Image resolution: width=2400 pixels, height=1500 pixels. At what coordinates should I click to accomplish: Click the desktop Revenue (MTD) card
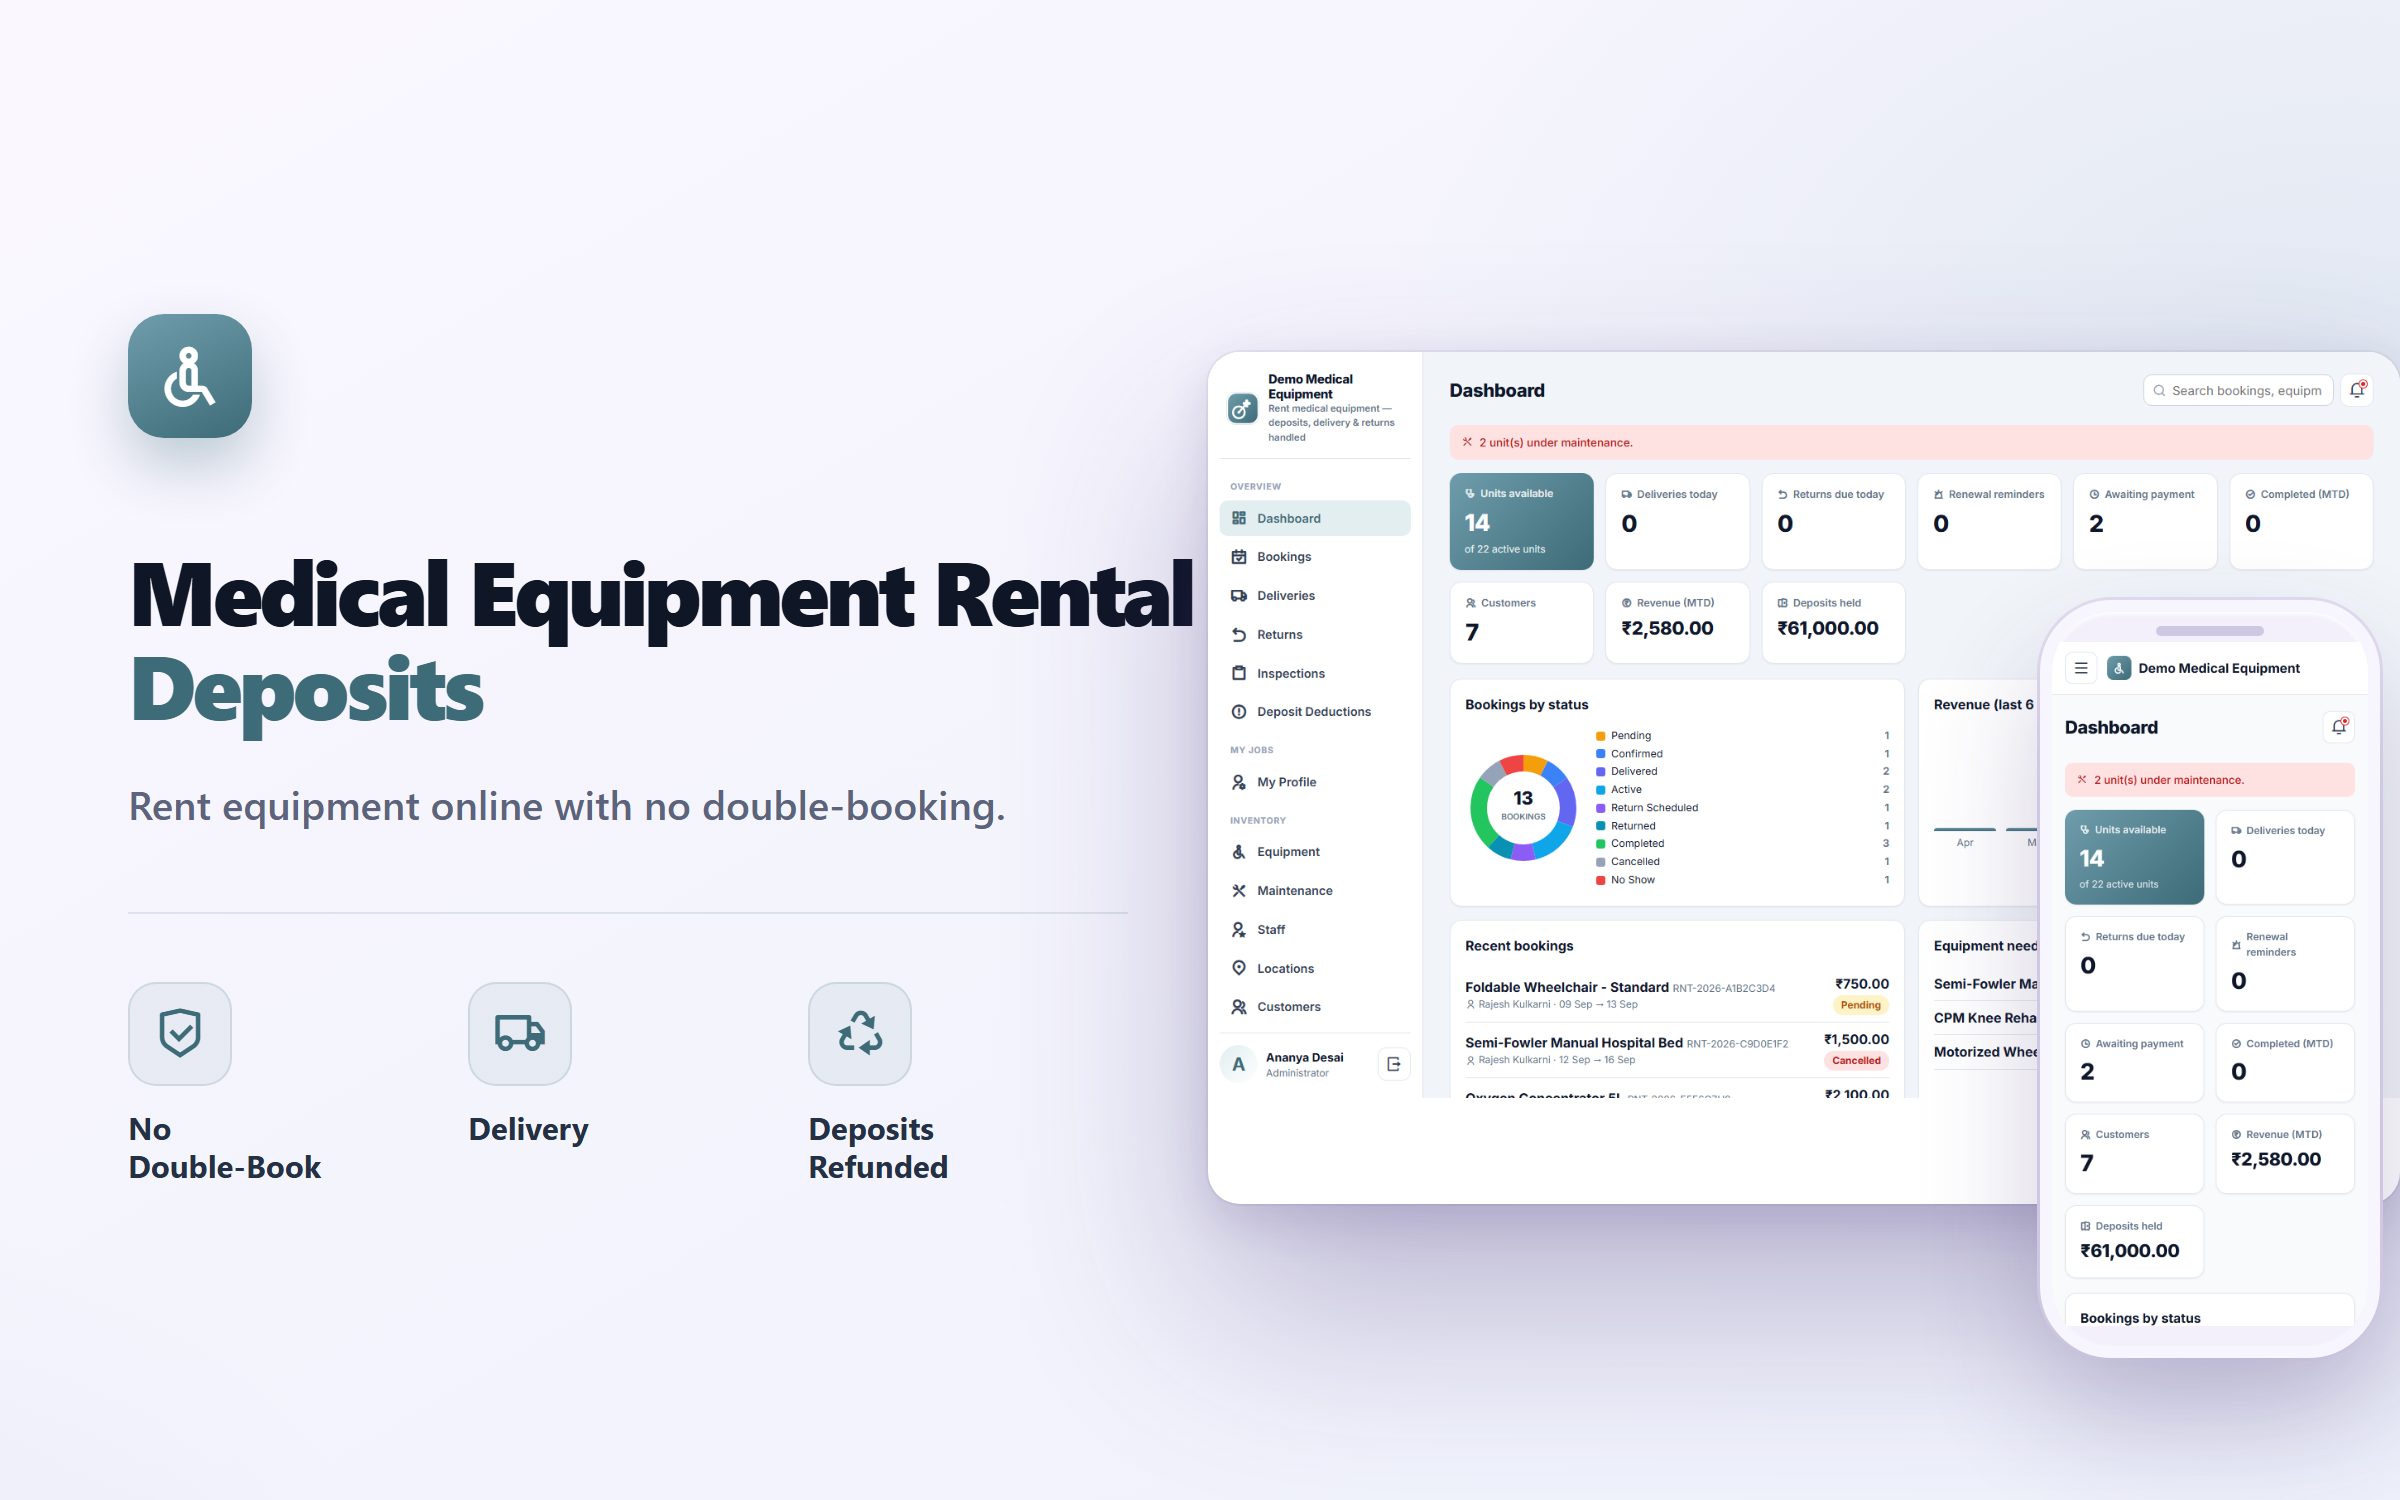click(1677, 622)
